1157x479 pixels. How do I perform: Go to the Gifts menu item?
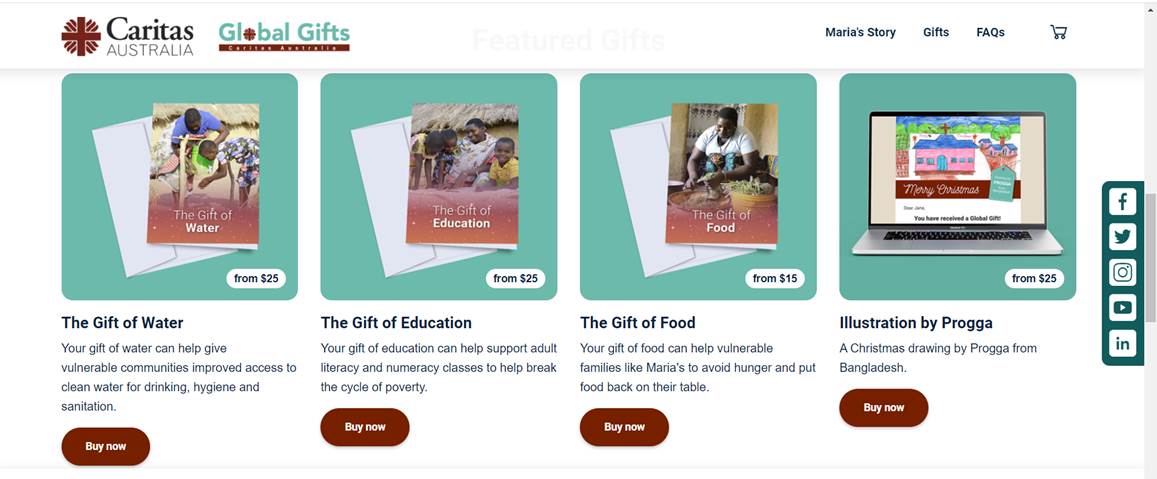[936, 32]
